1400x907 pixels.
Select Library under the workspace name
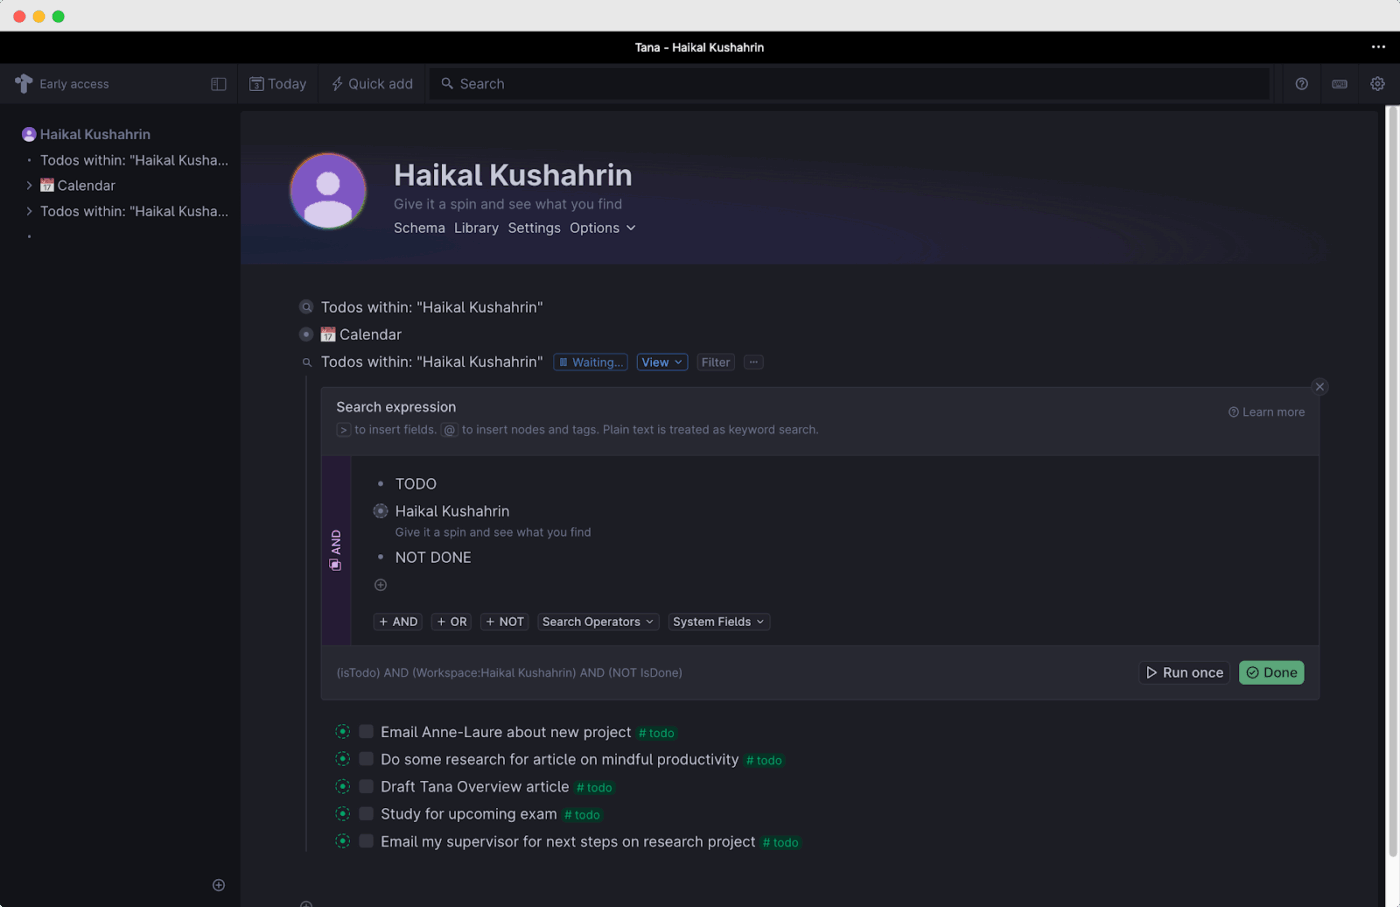pyautogui.click(x=476, y=228)
